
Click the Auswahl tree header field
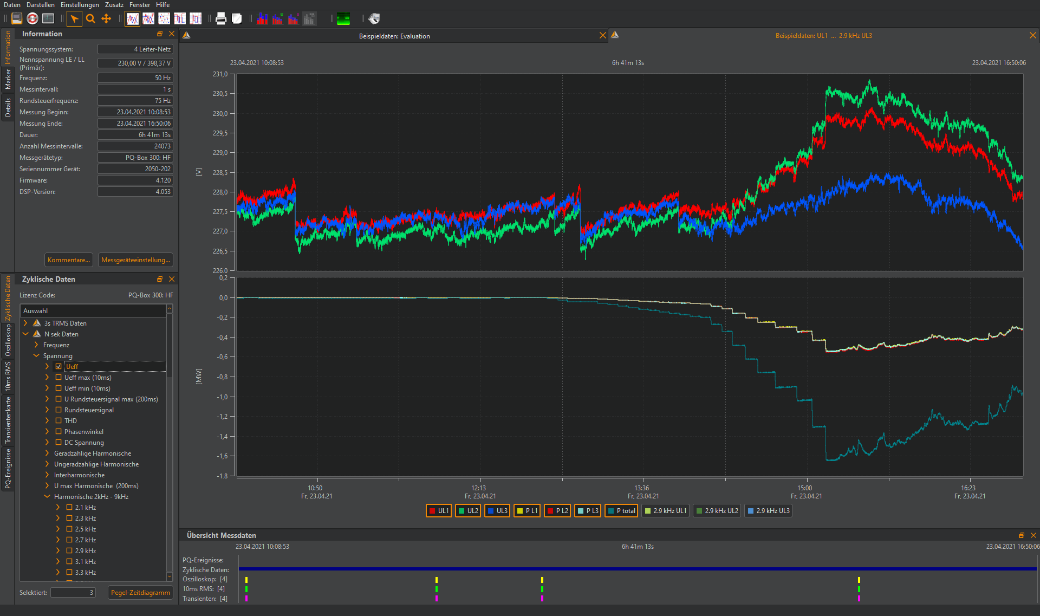pos(93,310)
